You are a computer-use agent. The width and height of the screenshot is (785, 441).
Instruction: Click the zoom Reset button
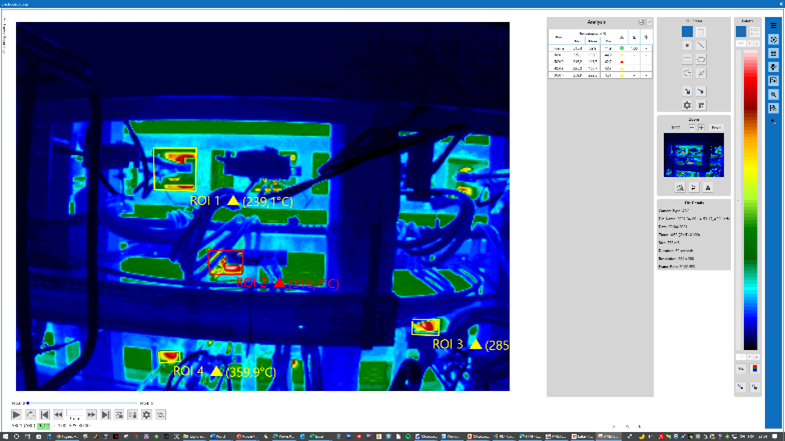coord(716,127)
